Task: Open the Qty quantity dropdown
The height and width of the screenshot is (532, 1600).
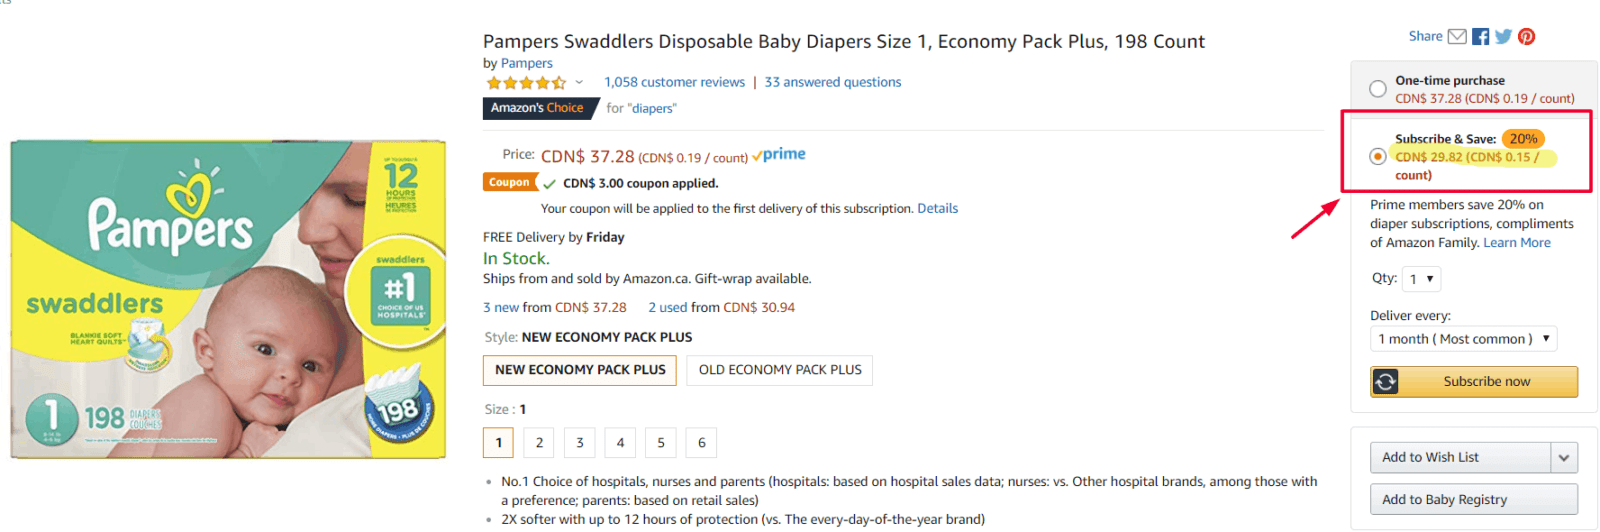Action: pyautogui.click(x=1421, y=279)
